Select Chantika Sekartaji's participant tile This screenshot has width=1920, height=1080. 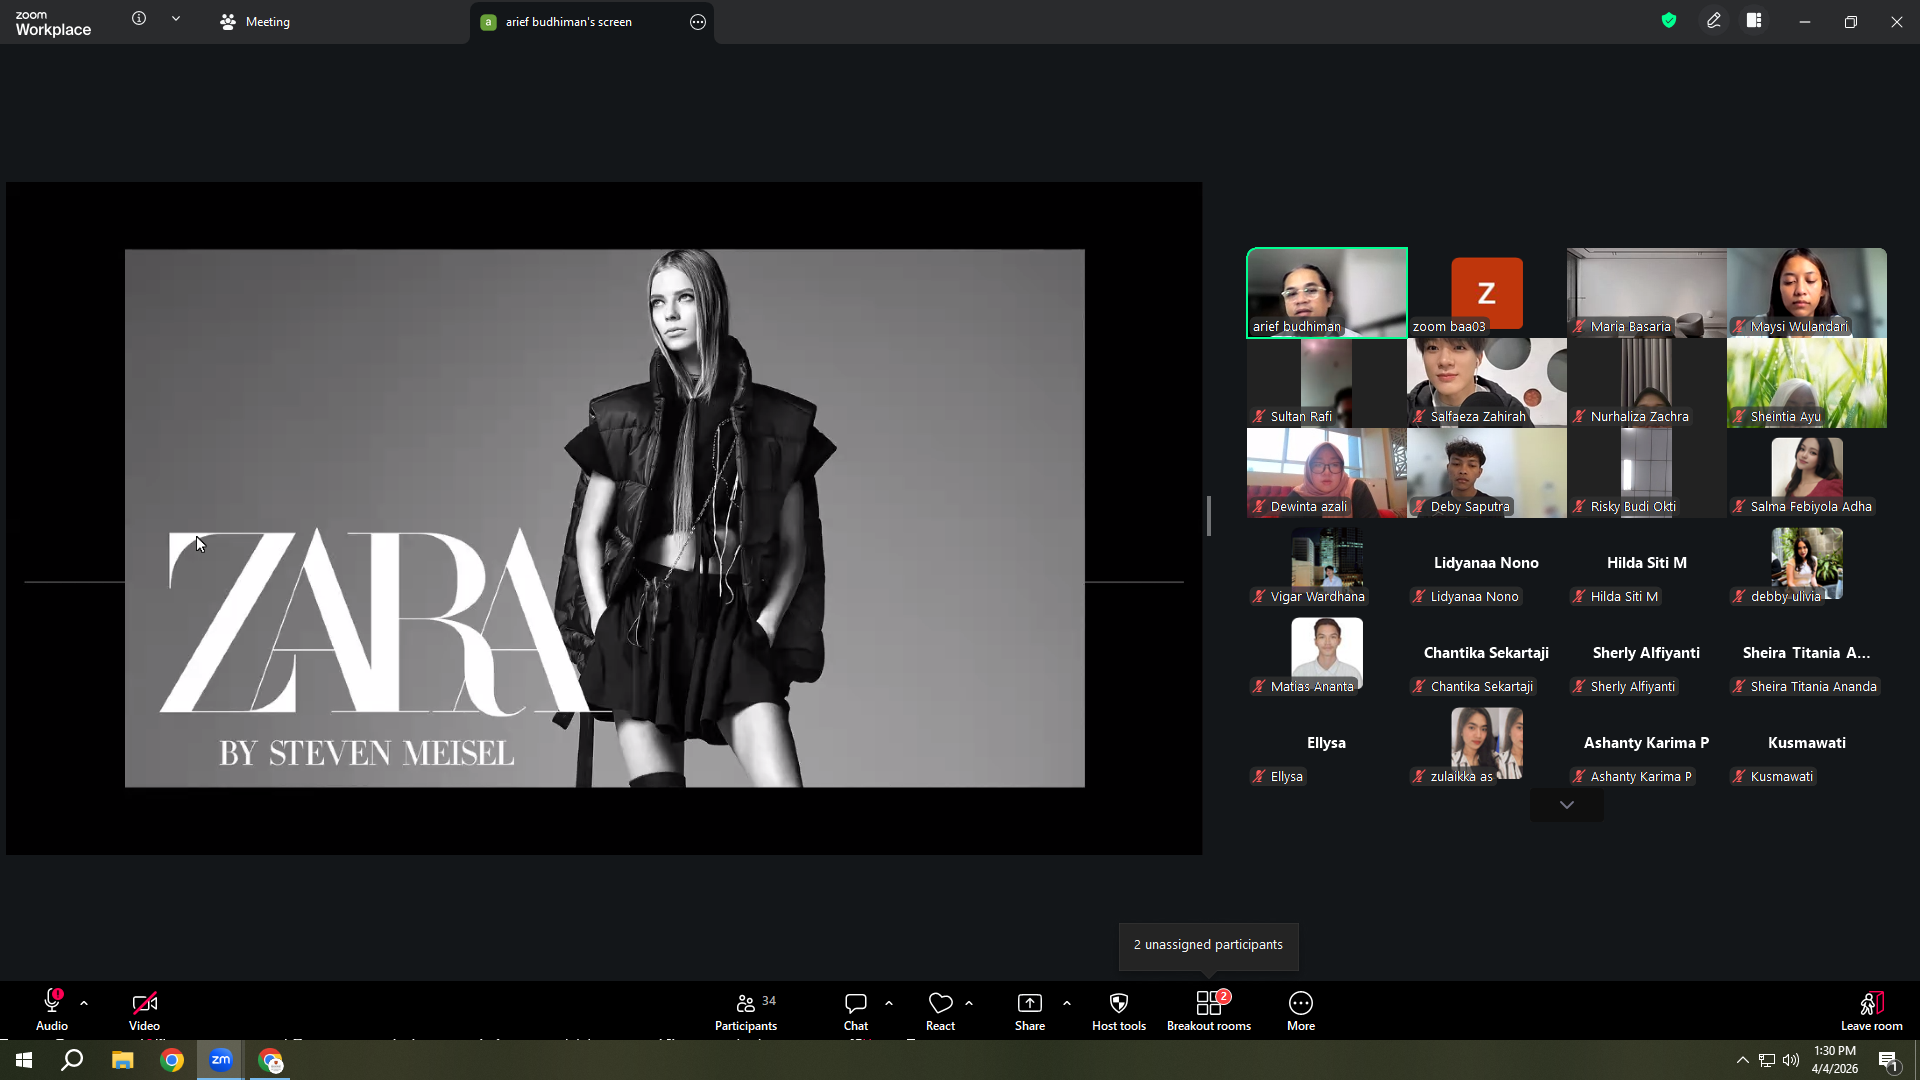click(1487, 653)
